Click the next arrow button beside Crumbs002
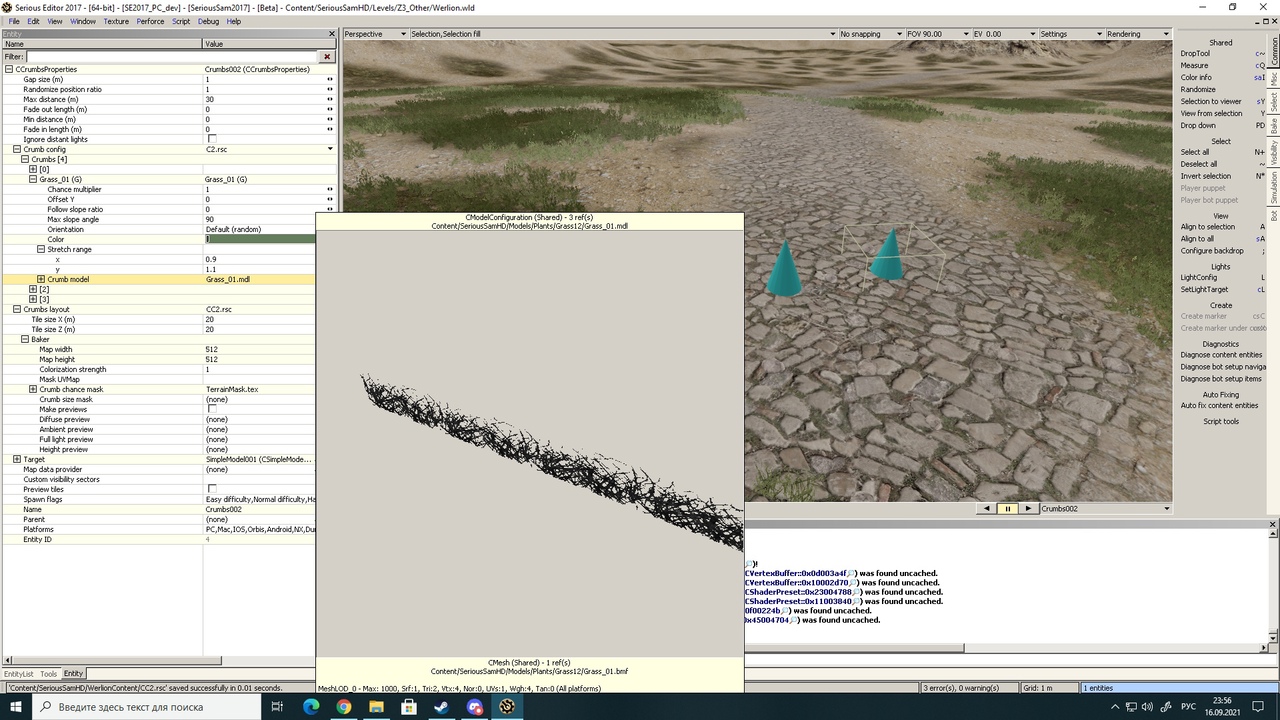This screenshot has width=1280, height=720. (x=1028, y=509)
